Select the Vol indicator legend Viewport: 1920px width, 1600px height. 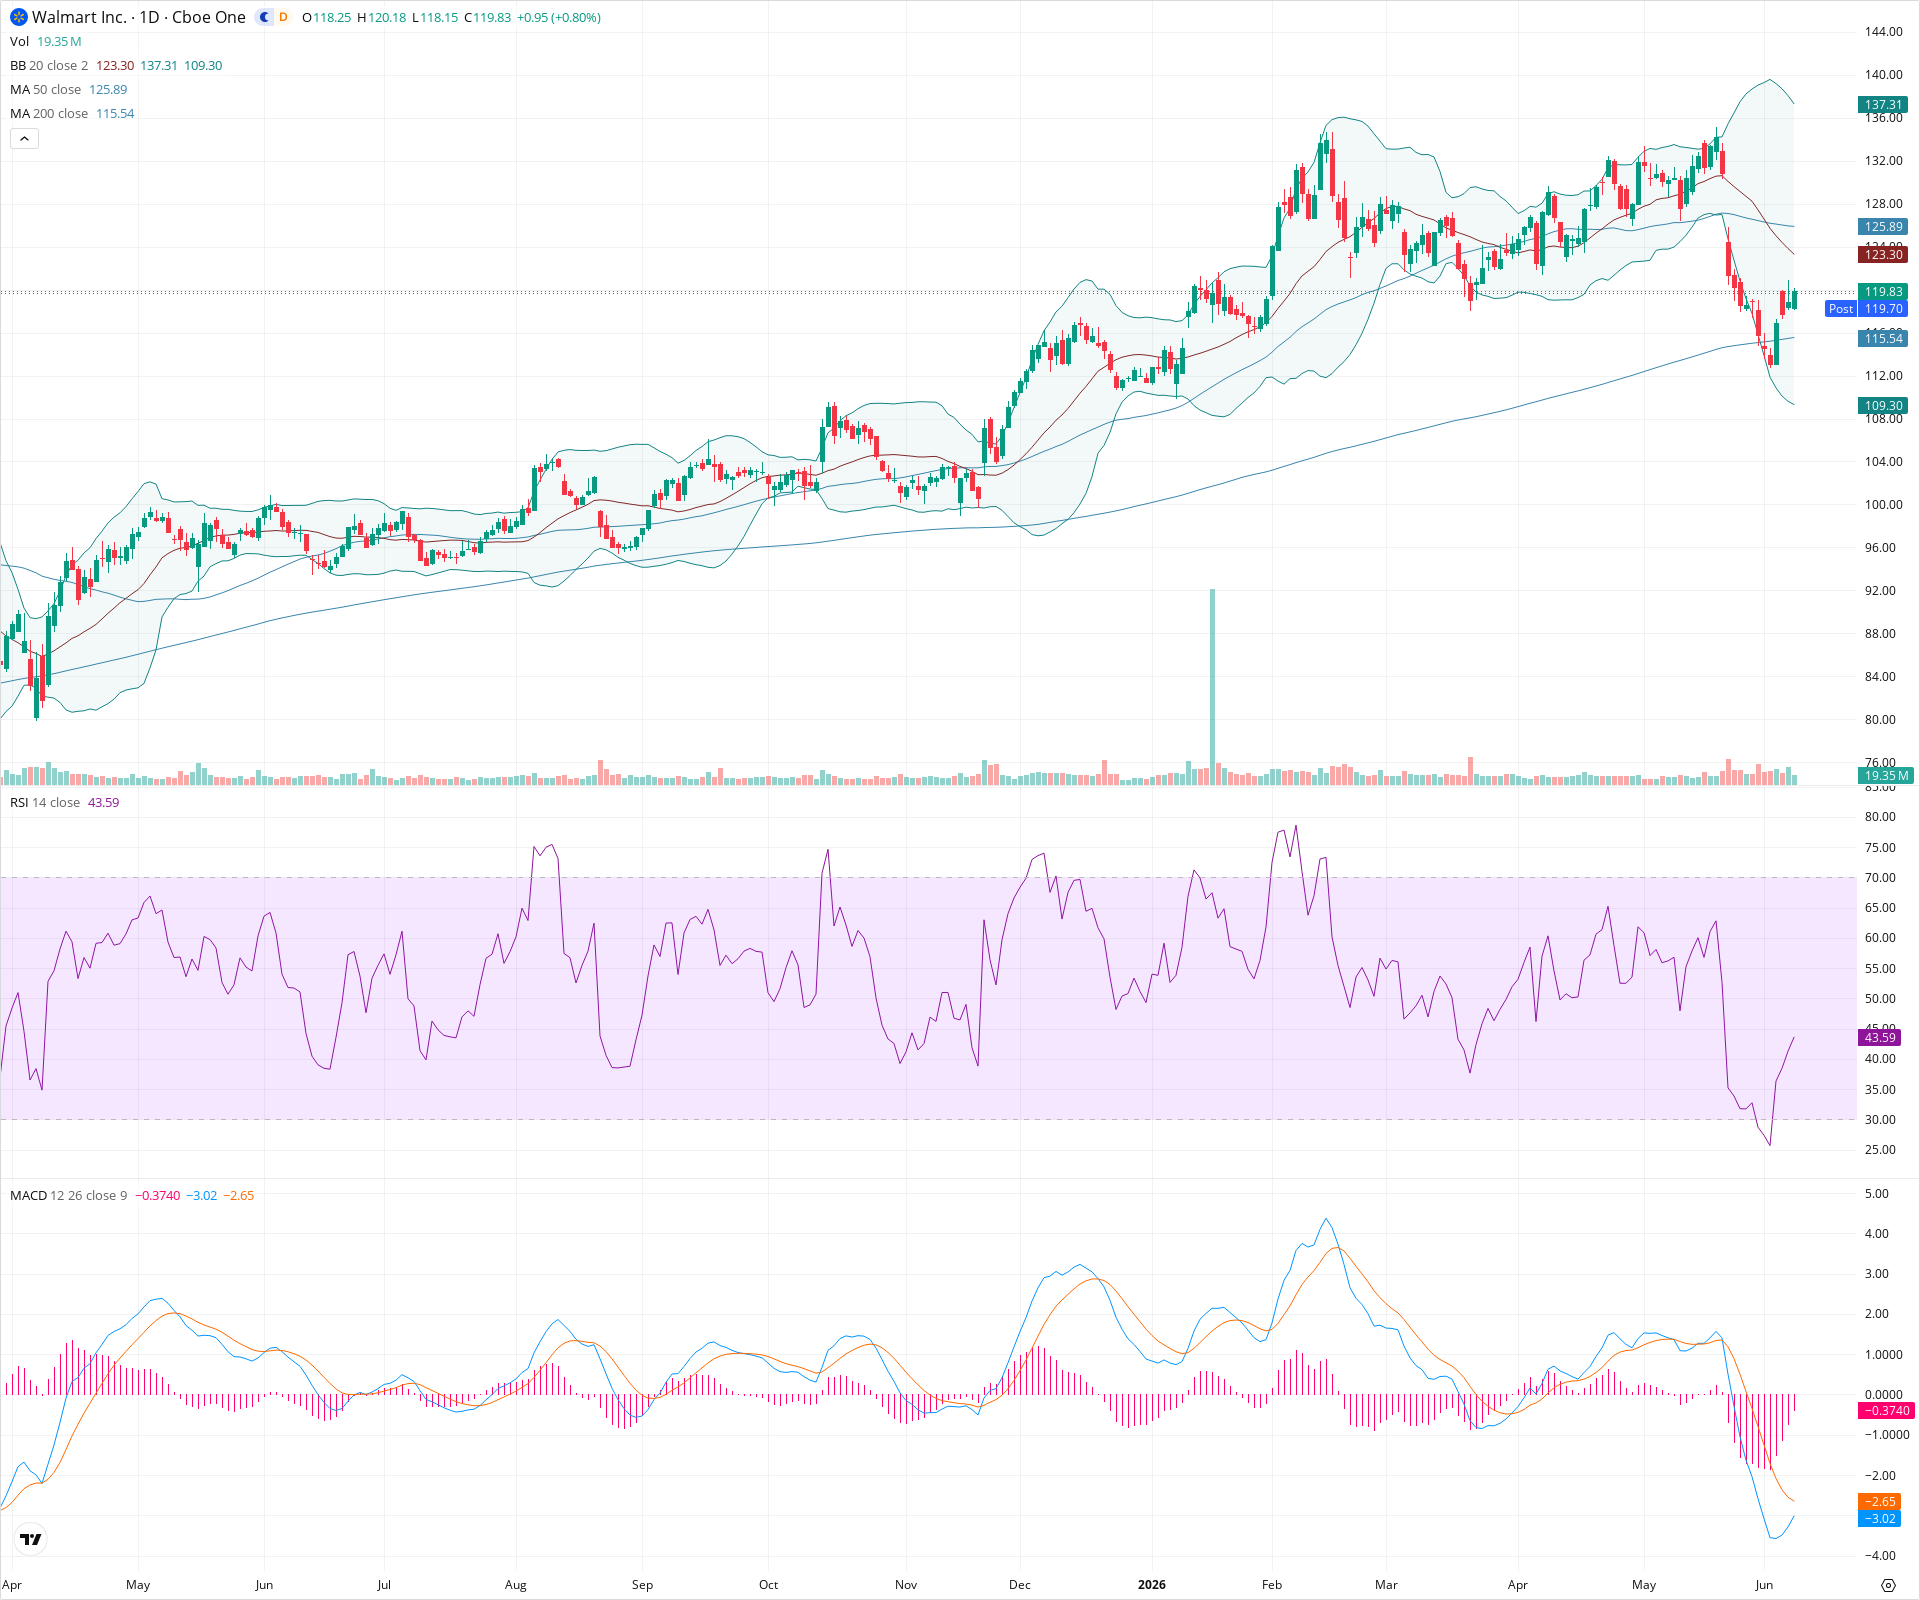pyautogui.click(x=19, y=41)
